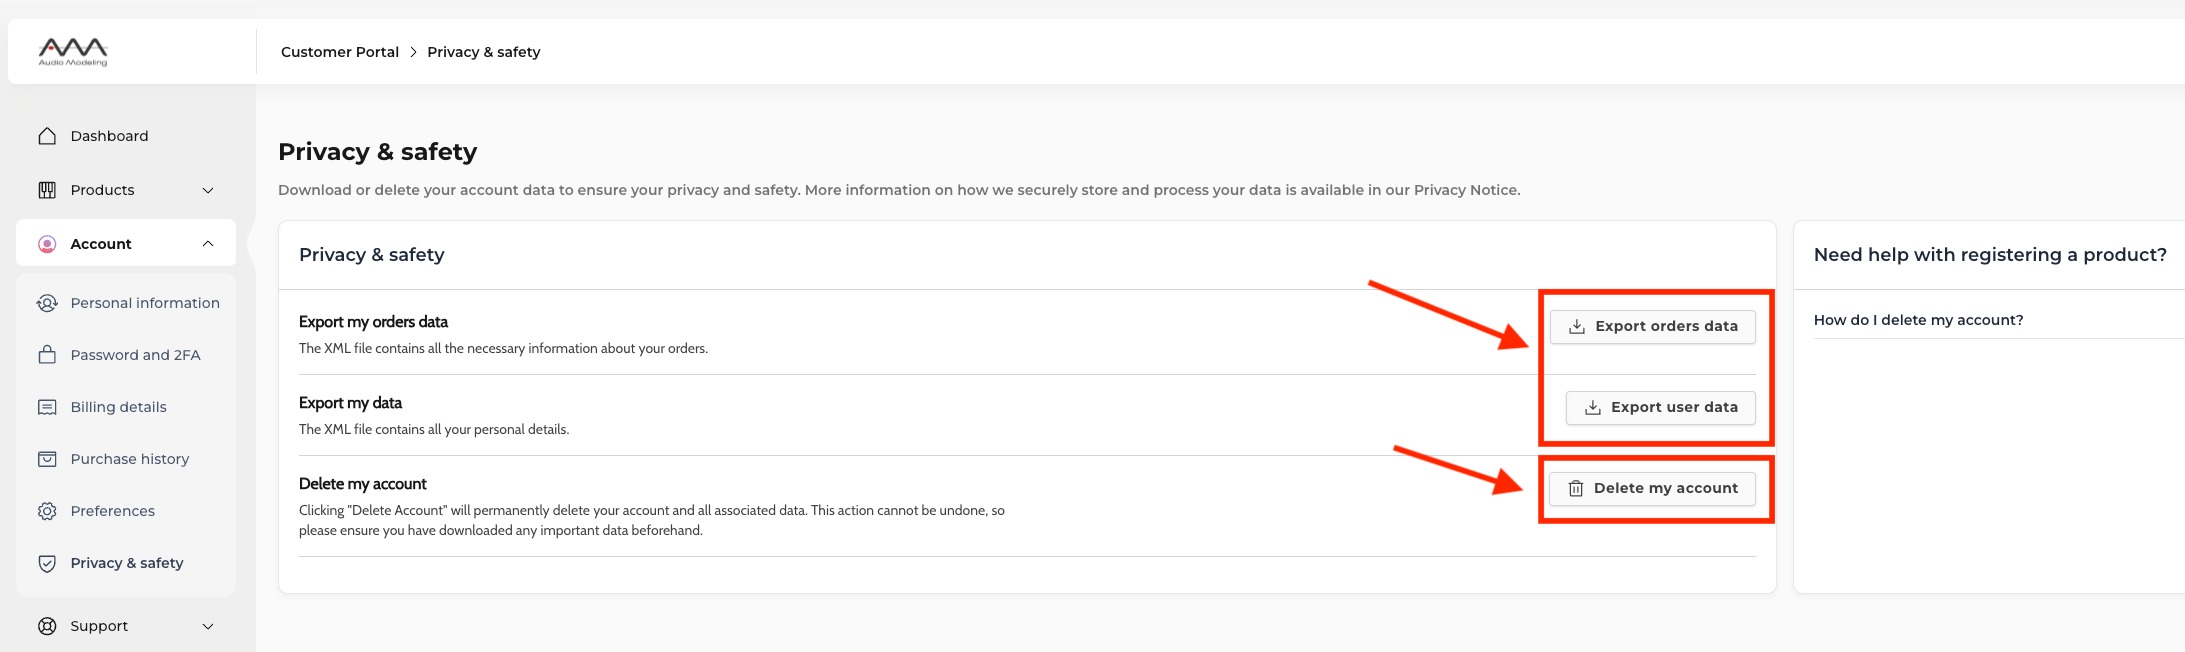The width and height of the screenshot is (2185, 652).
Task: Click the Export orders data button
Action: coord(1652,326)
